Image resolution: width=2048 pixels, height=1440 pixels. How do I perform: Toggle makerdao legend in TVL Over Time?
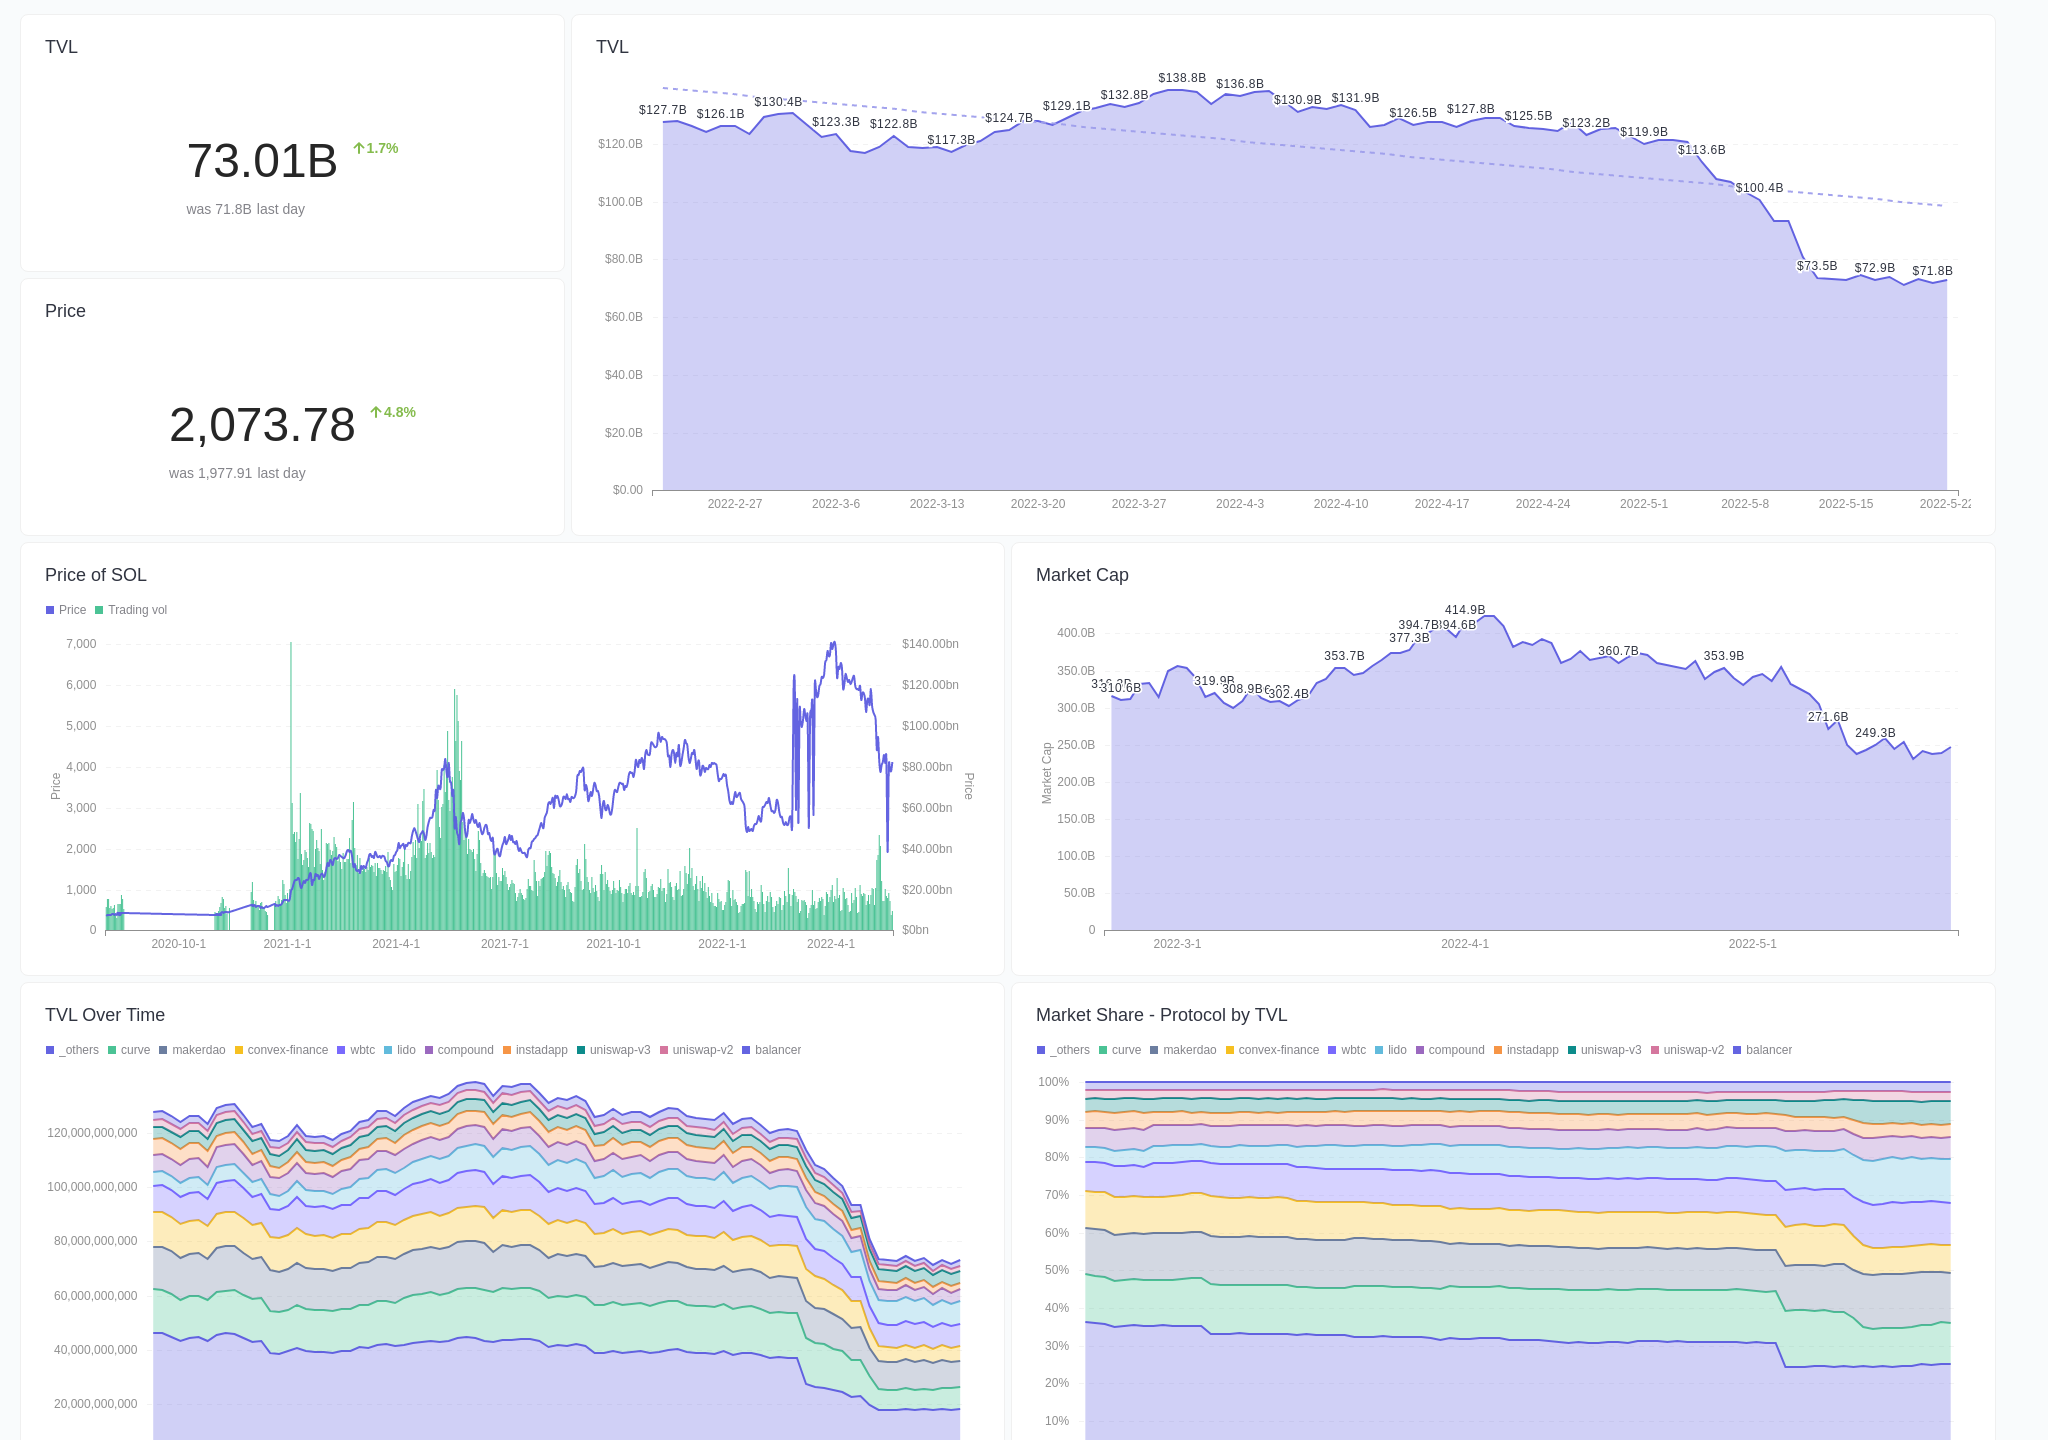(192, 1050)
